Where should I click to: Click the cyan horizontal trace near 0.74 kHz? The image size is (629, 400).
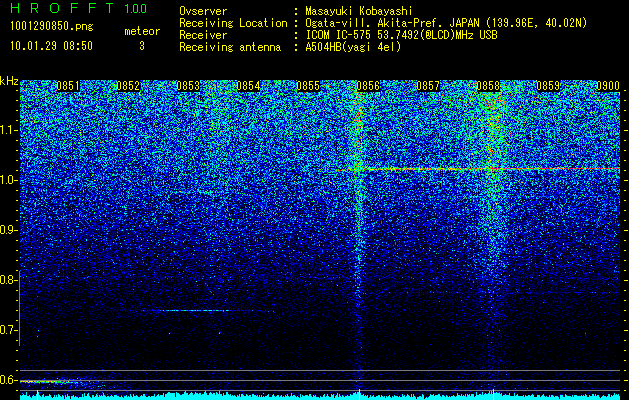[x=197, y=311]
